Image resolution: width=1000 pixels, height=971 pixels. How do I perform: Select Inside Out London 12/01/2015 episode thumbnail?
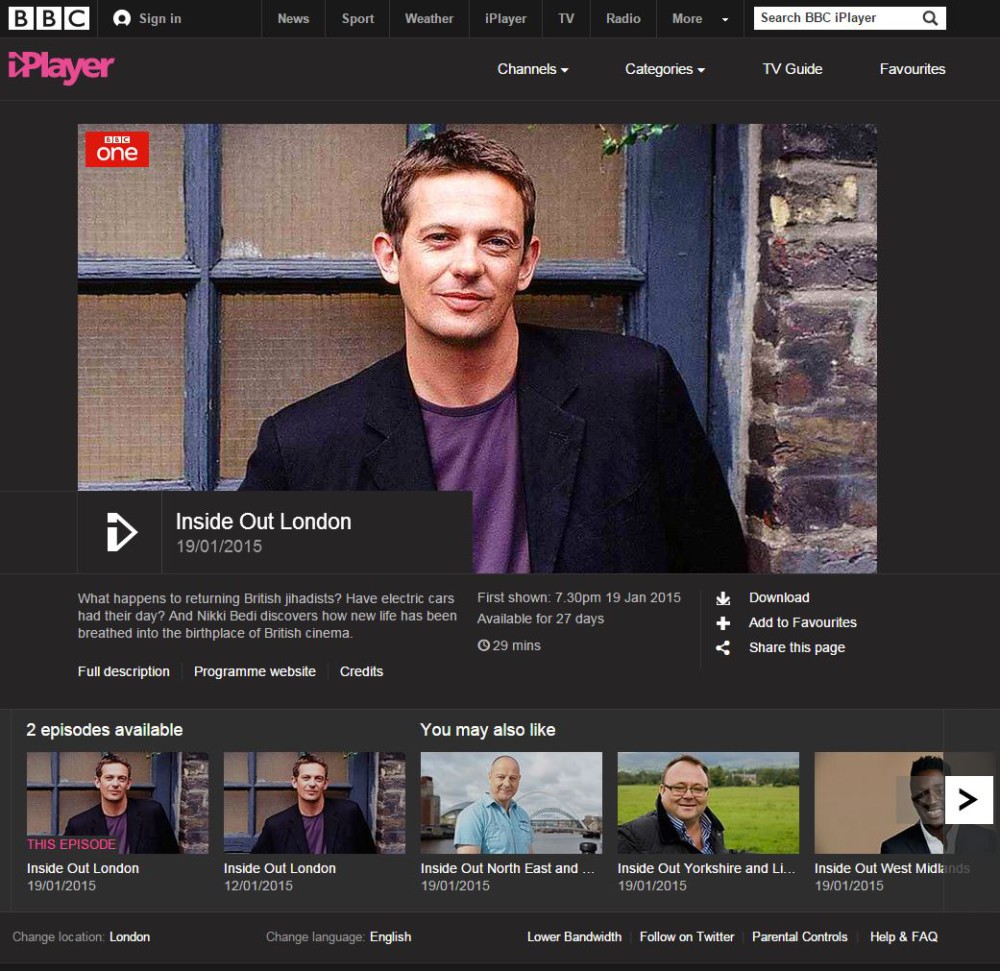click(314, 803)
